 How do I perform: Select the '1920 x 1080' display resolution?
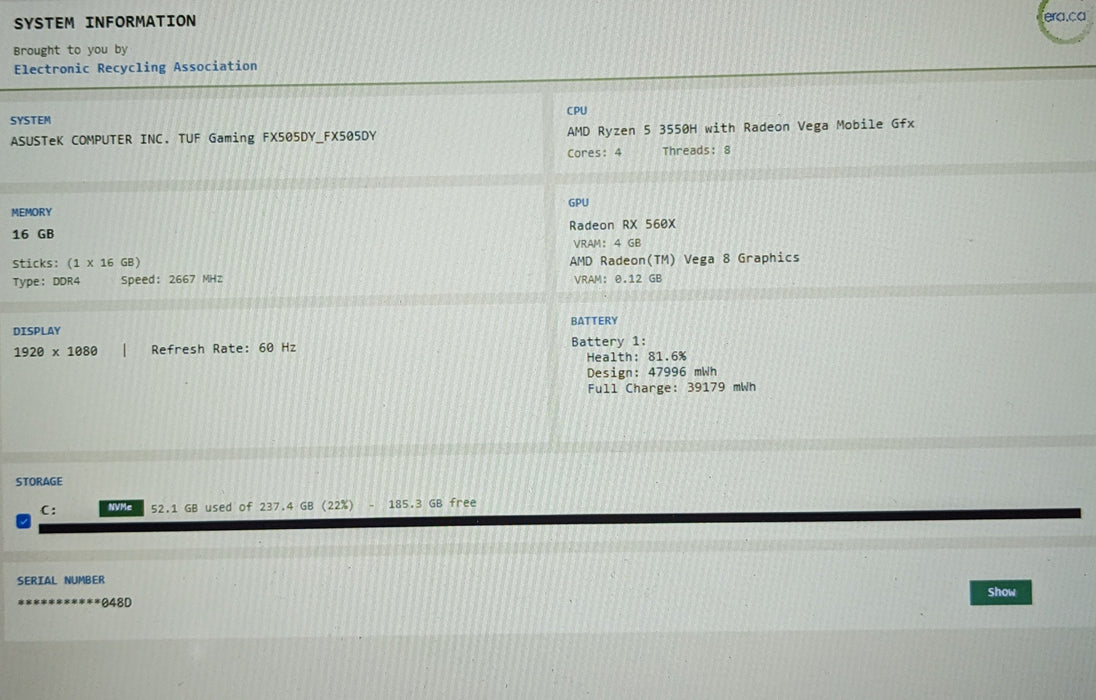click(55, 351)
